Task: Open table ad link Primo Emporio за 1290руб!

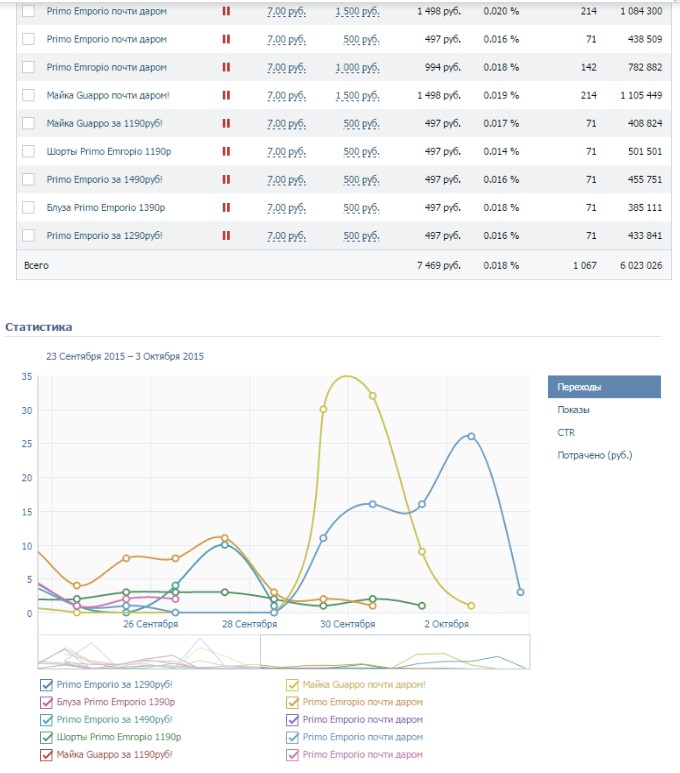Action: pos(105,236)
